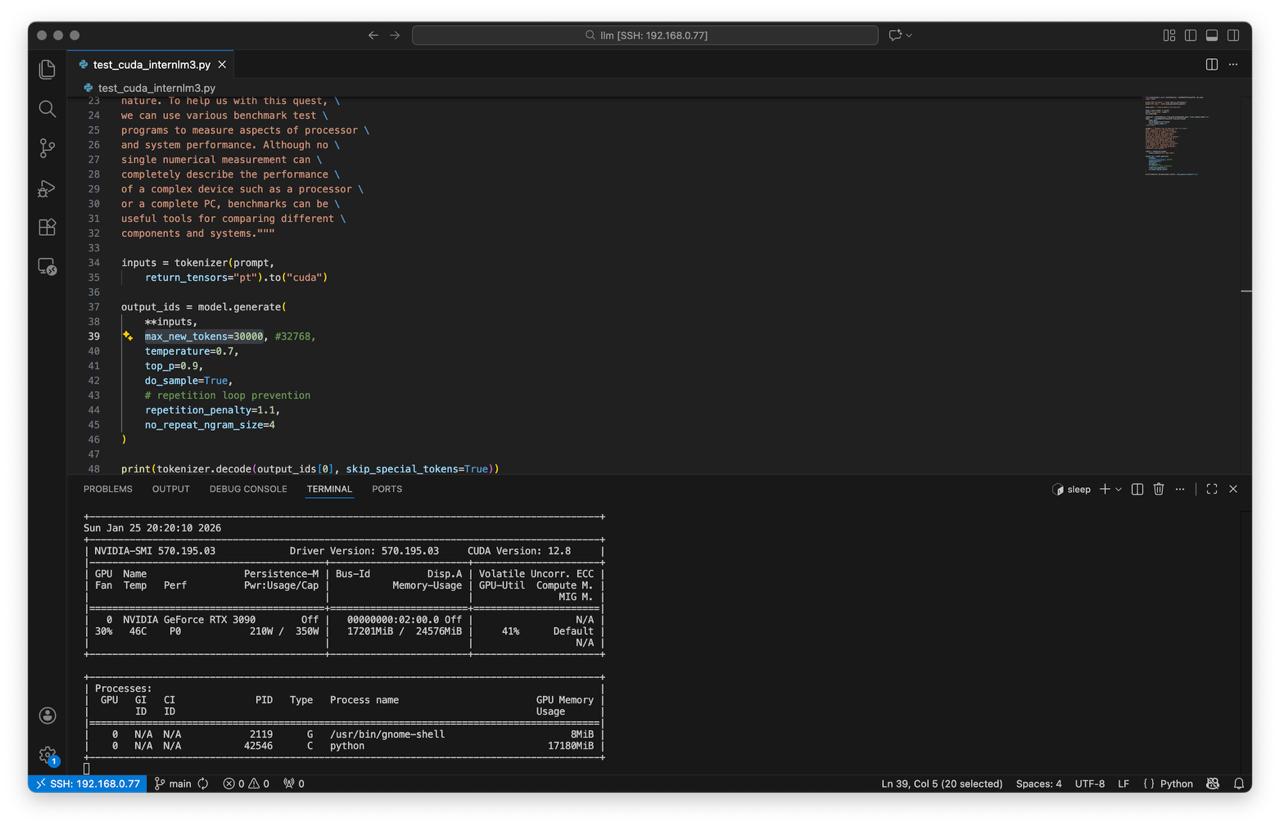
Task: Click the main branch in status bar
Action: (x=173, y=784)
